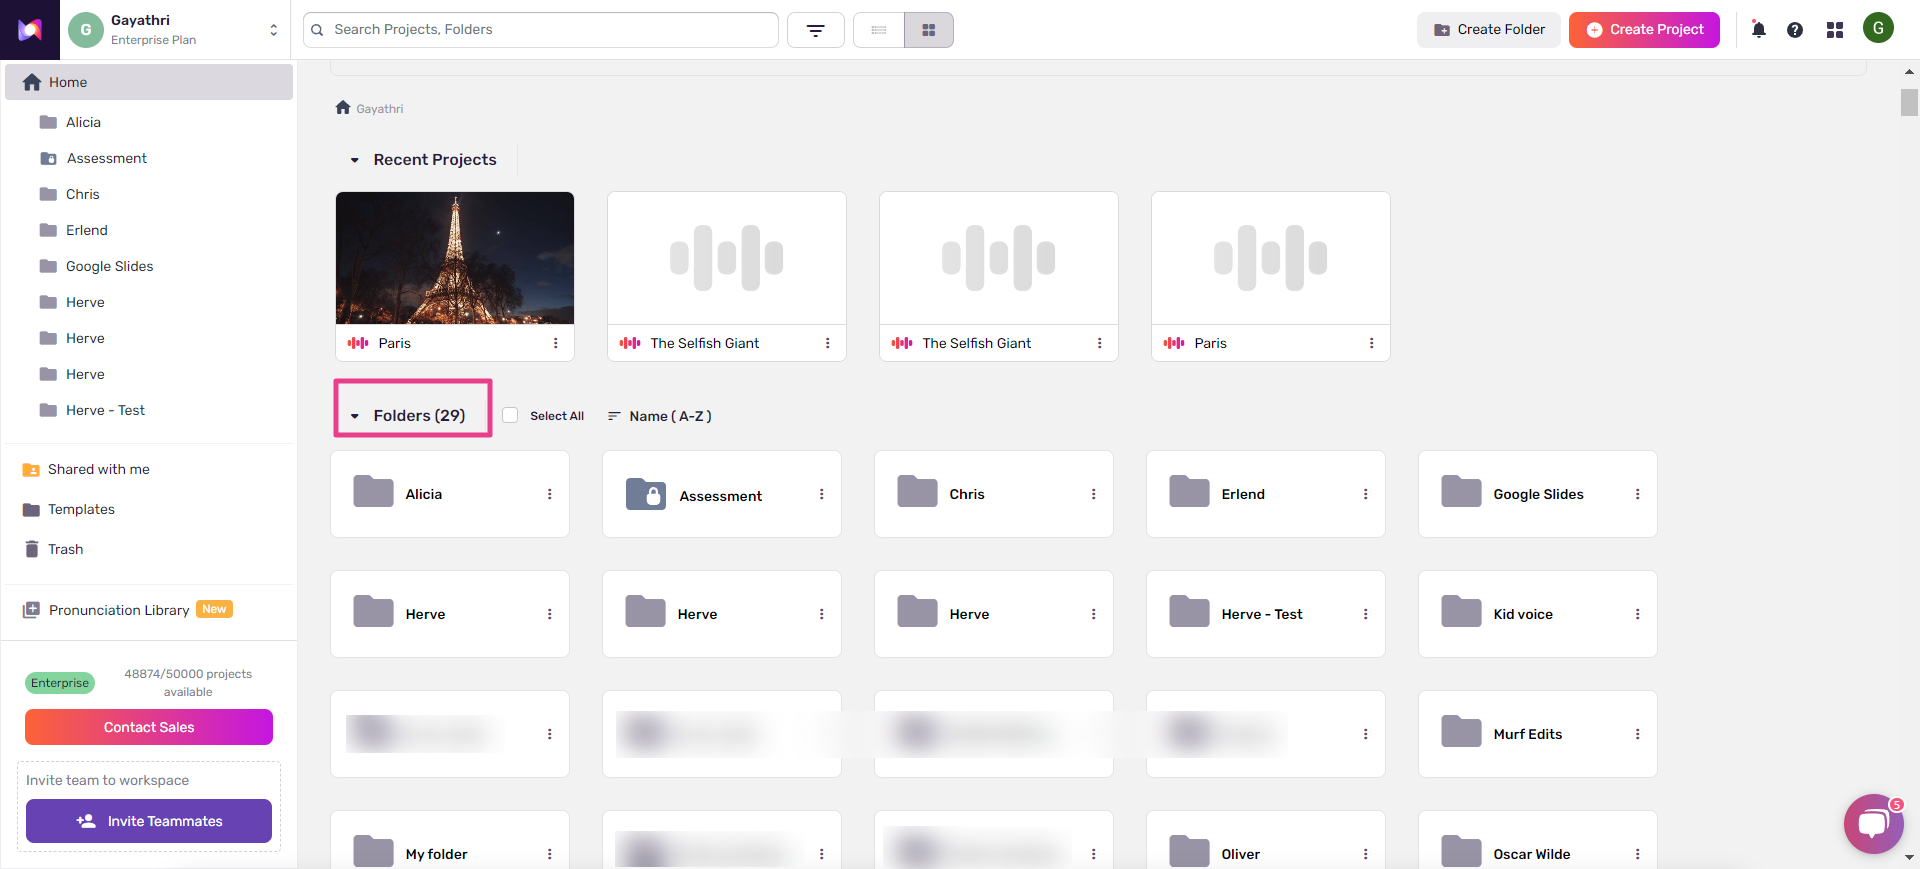Open the apps grid icon

tap(1835, 30)
